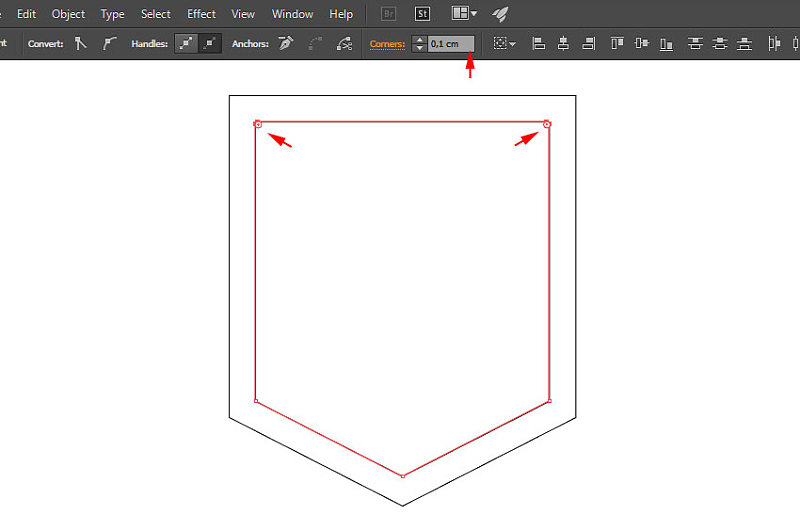The width and height of the screenshot is (800, 531).
Task: Open the Window menu
Action: pyautogui.click(x=292, y=14)
